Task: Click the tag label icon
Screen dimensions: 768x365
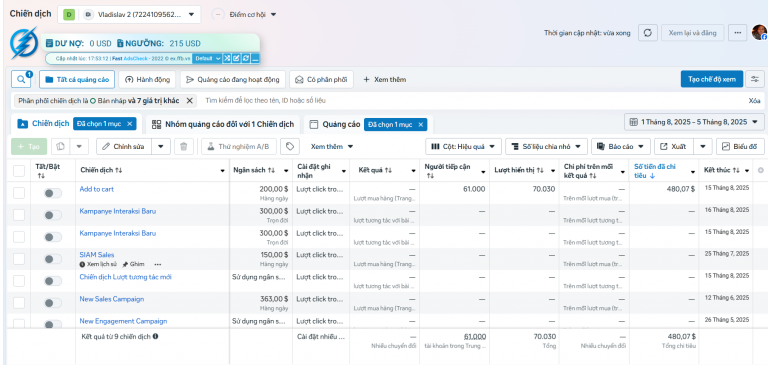Action: pyautogui.click(x=289, y=146)
